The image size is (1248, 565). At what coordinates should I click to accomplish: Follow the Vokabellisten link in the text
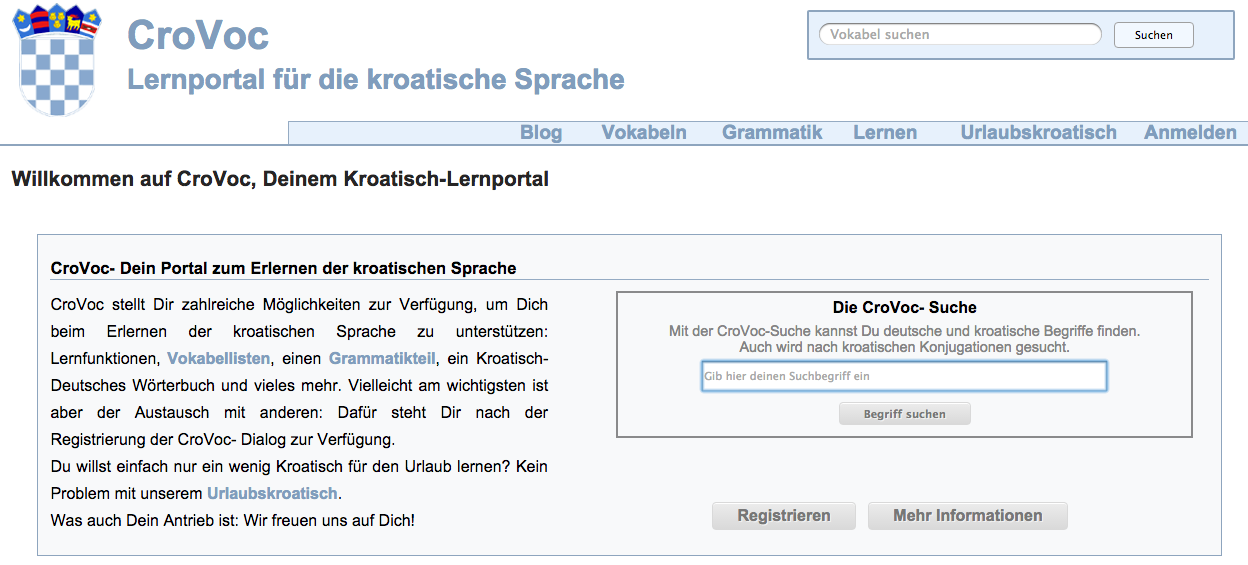click(219, 358)
